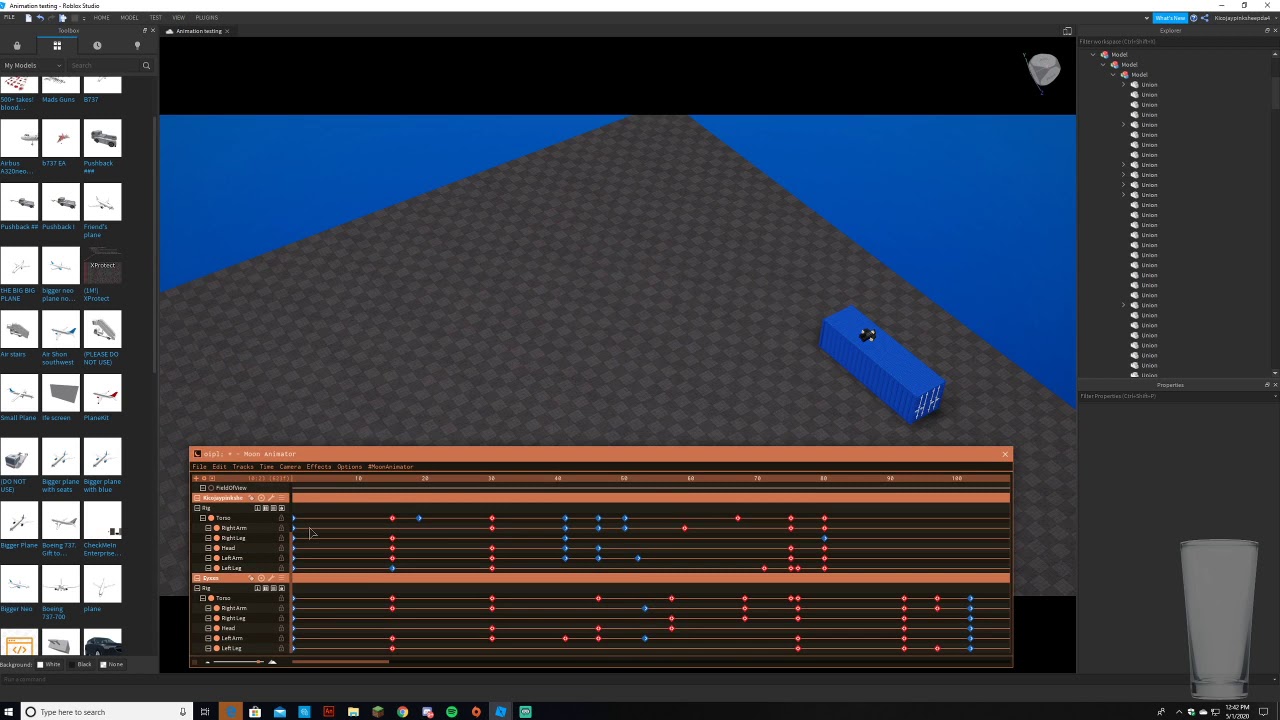The image size is (1280, 720).
Task: Open the Toolbox Inventory grid icon
Action: point(57,46)
